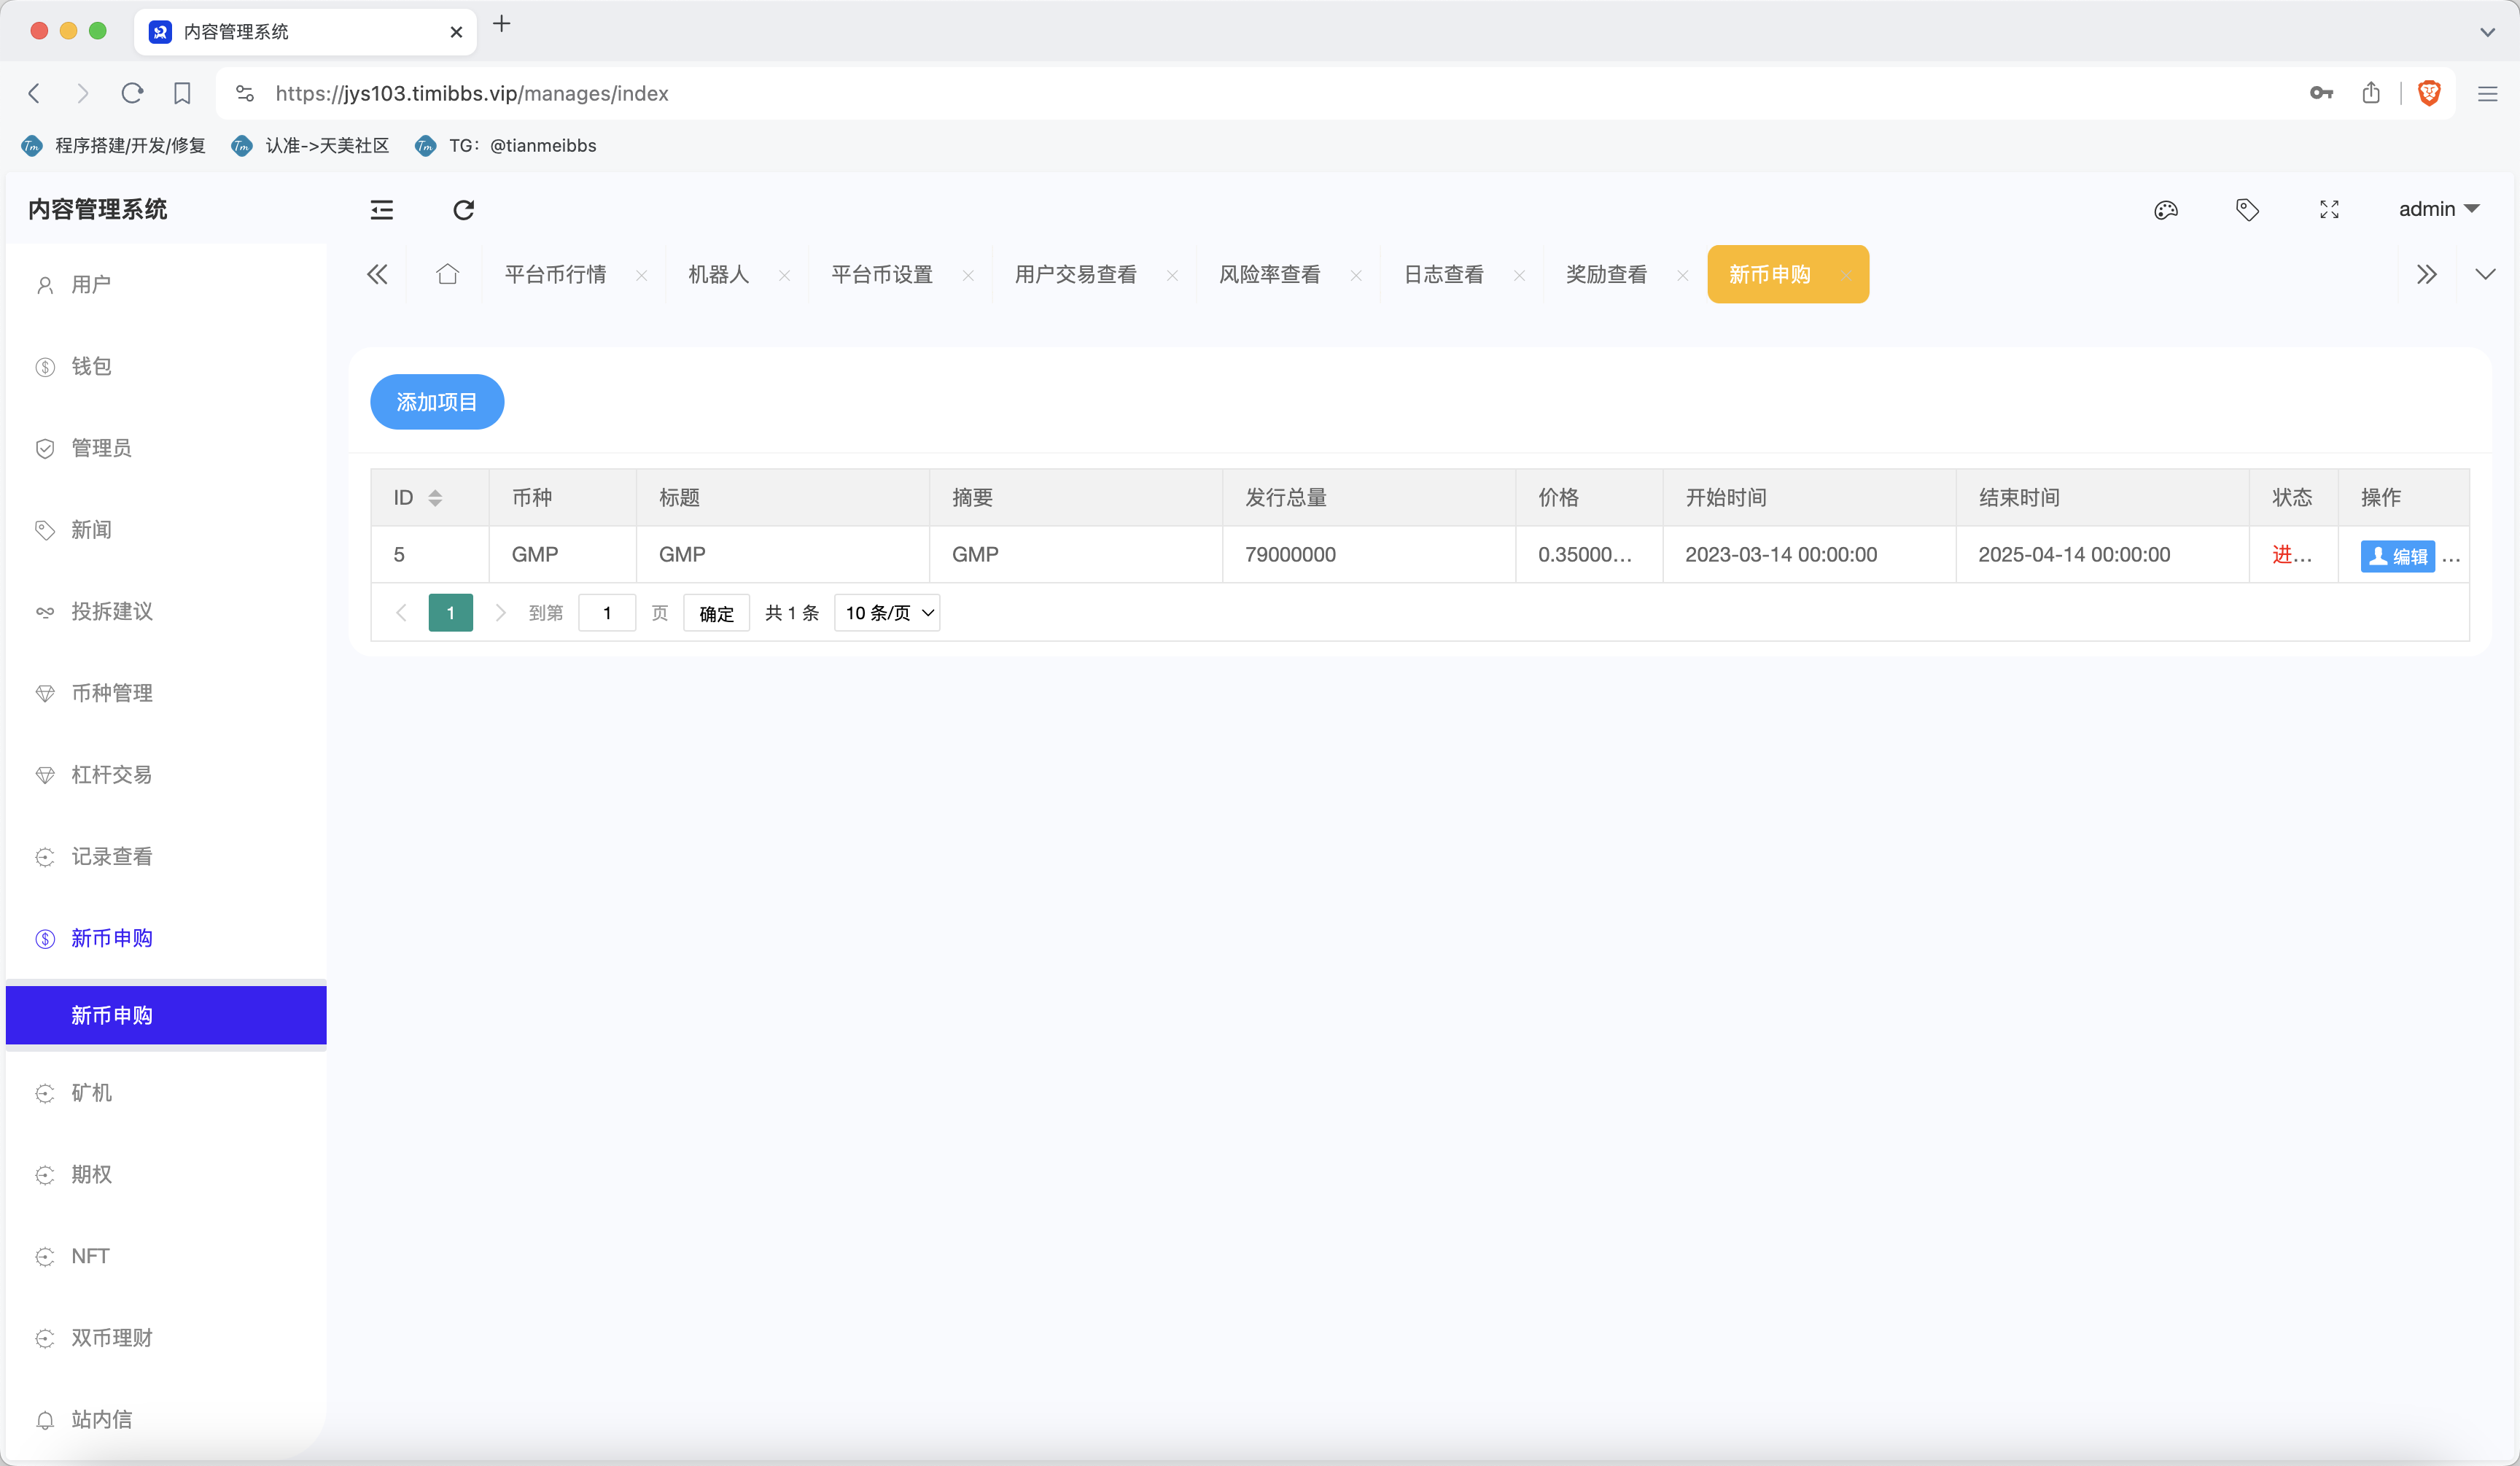This screenshot has height=1466, width=2520.
Task: Click the page refresh icon in header
Action: [463, 209]
